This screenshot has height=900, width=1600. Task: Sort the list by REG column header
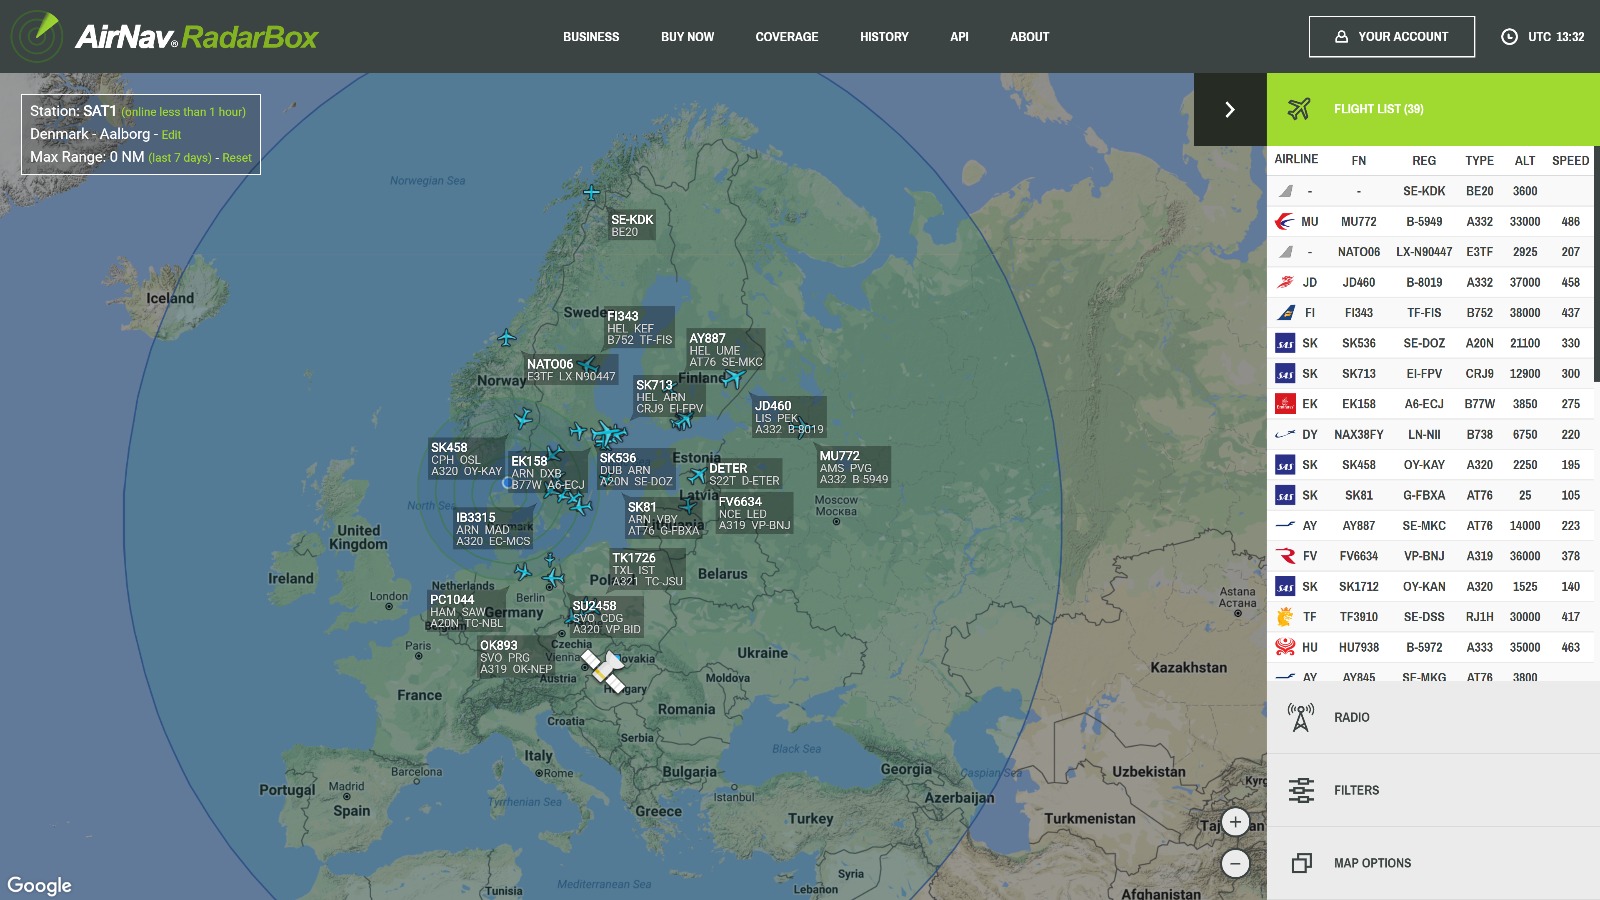coord(1424,160)
